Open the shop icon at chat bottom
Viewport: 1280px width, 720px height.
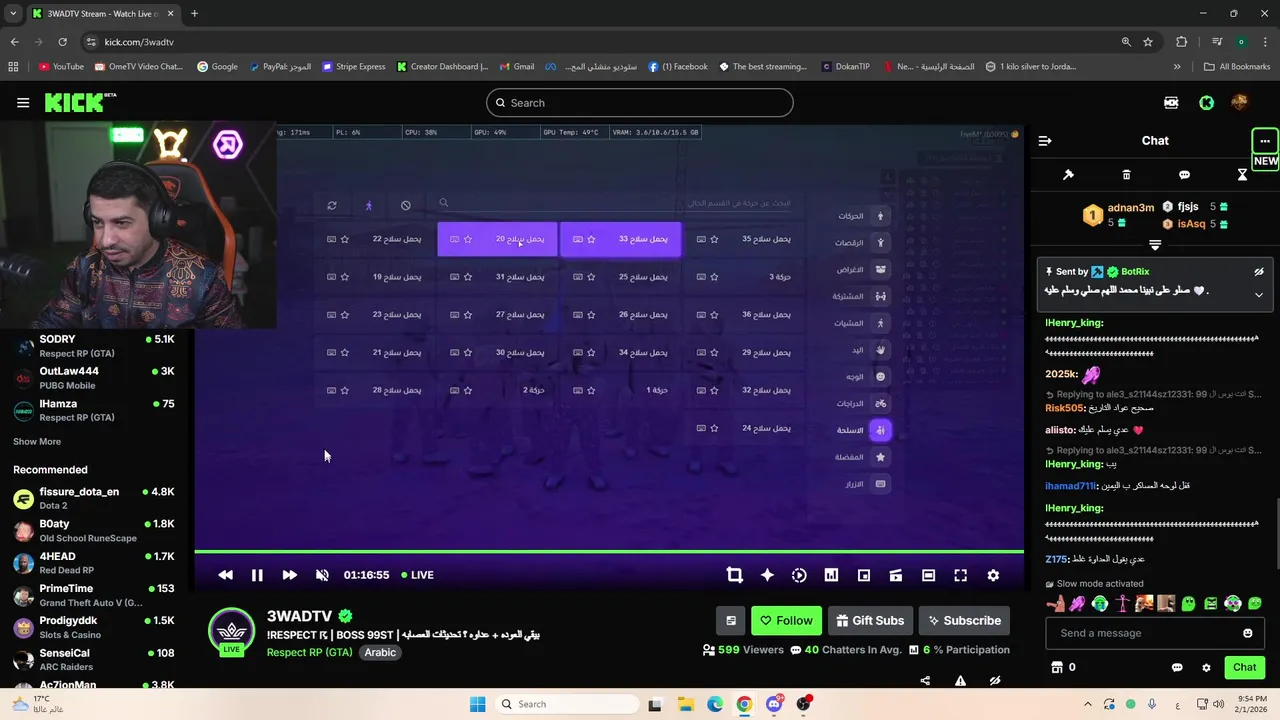[x=1056, y=667]
